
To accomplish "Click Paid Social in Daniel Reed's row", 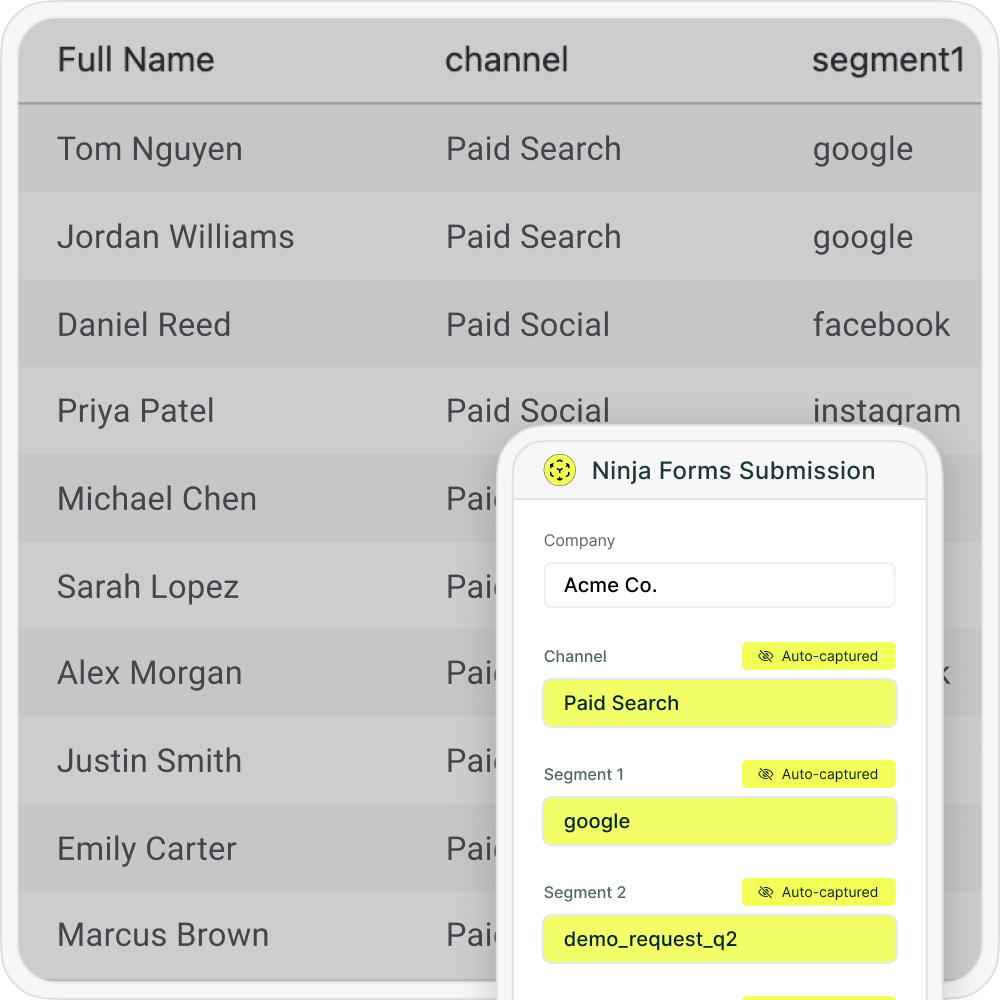I will pyautogui.click(x=527, y=324).
